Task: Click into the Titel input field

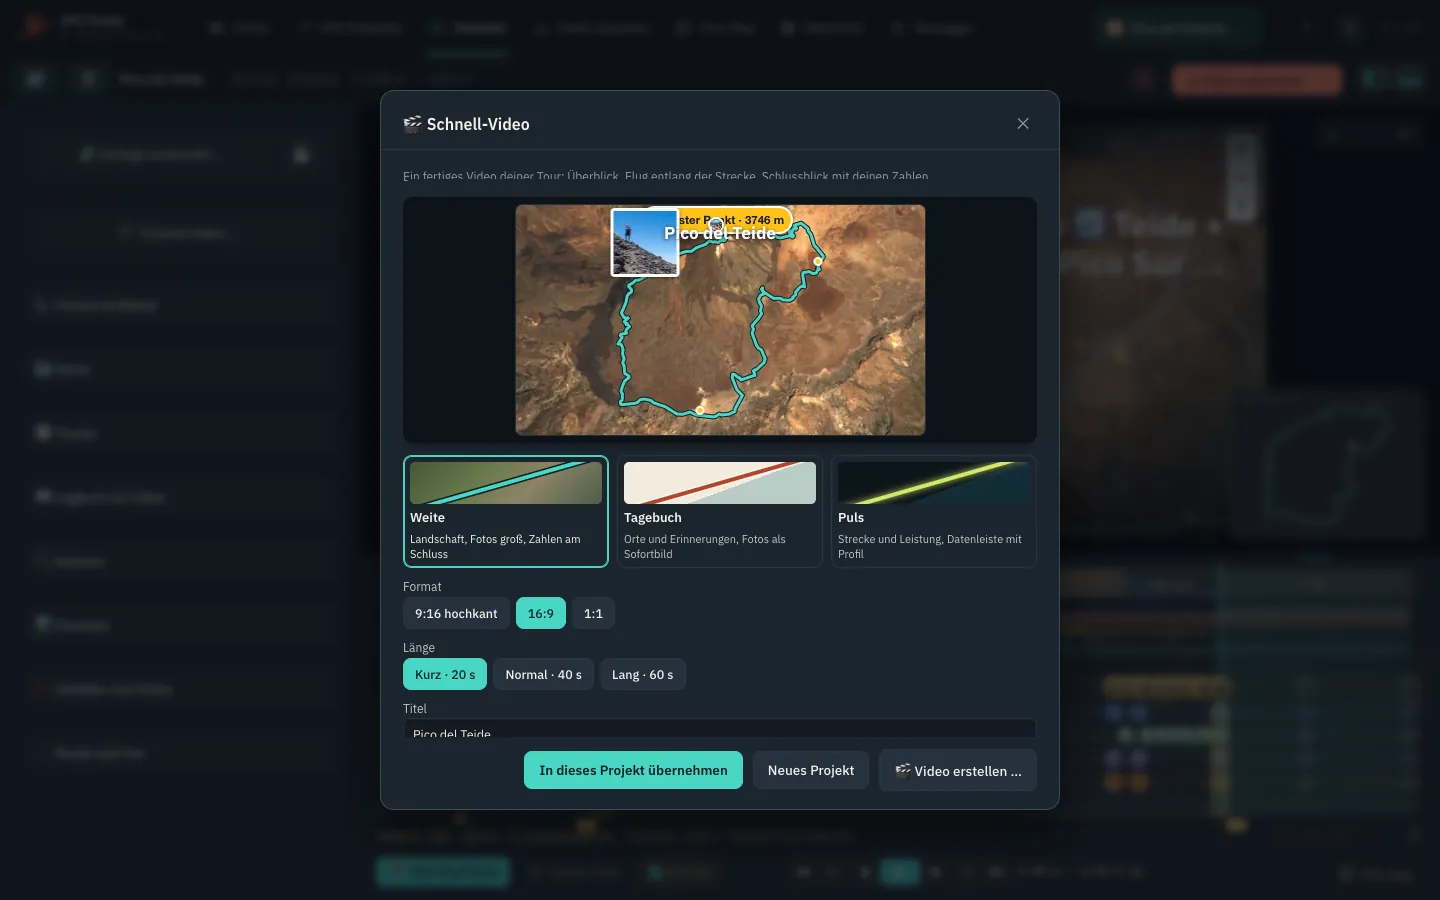Action: click(x=720, y=729)
